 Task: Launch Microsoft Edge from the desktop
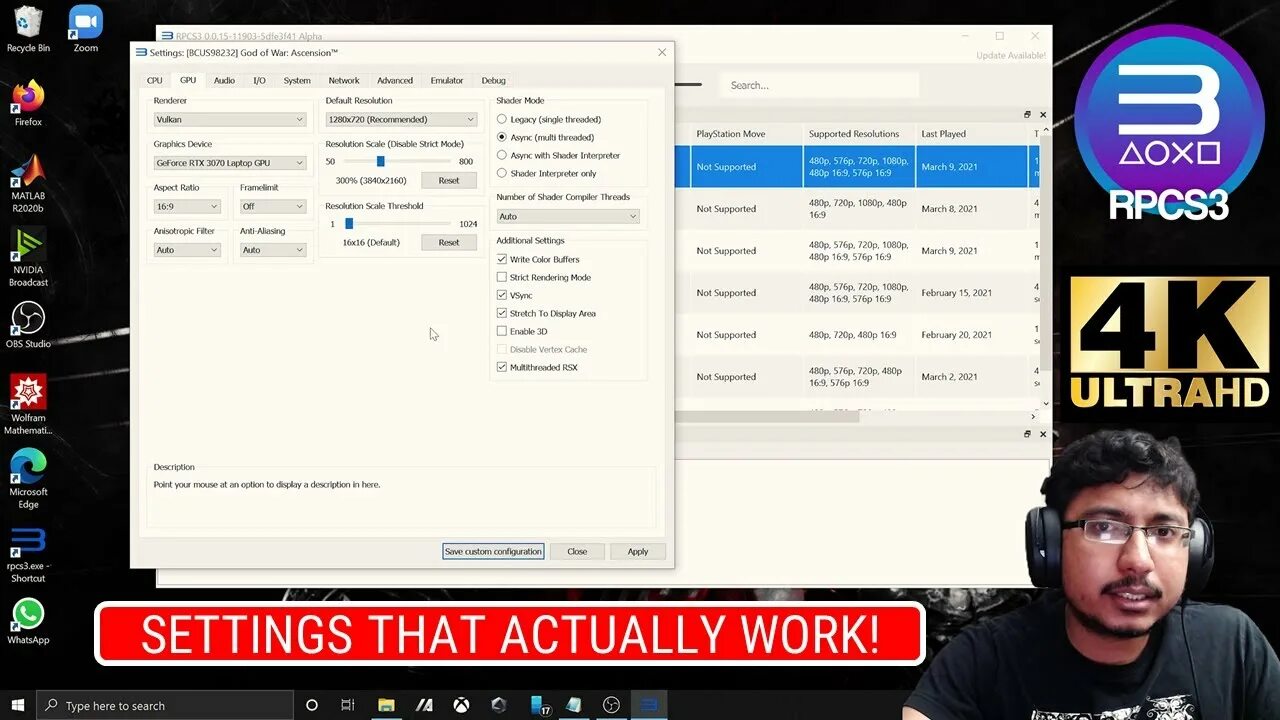pyautogui.click(x=28, y=480)
